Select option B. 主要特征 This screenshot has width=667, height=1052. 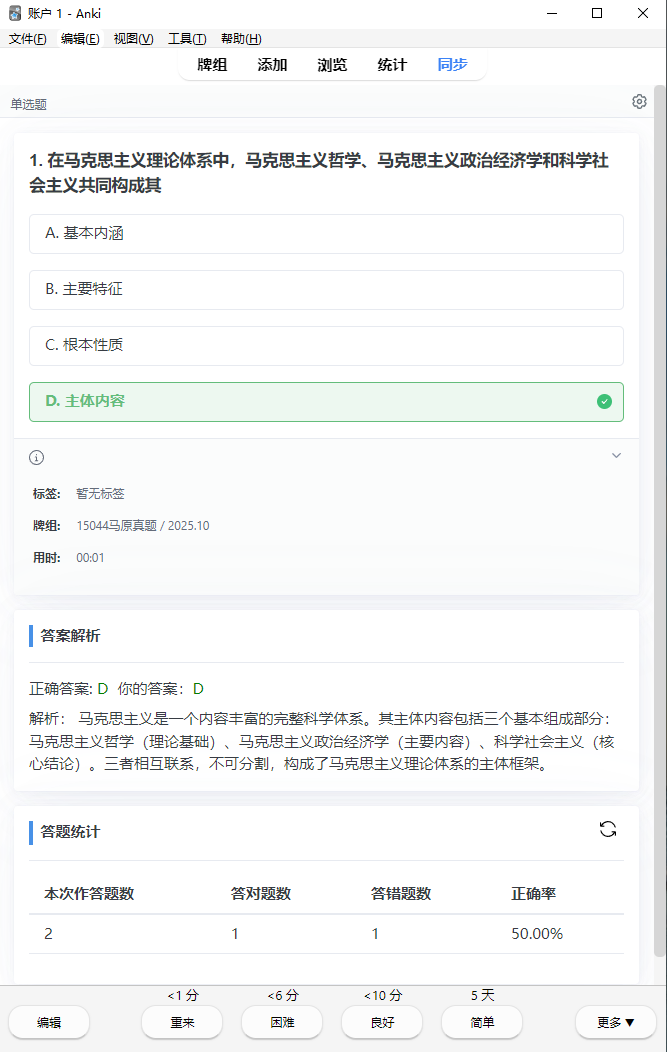tap(326, 290)
